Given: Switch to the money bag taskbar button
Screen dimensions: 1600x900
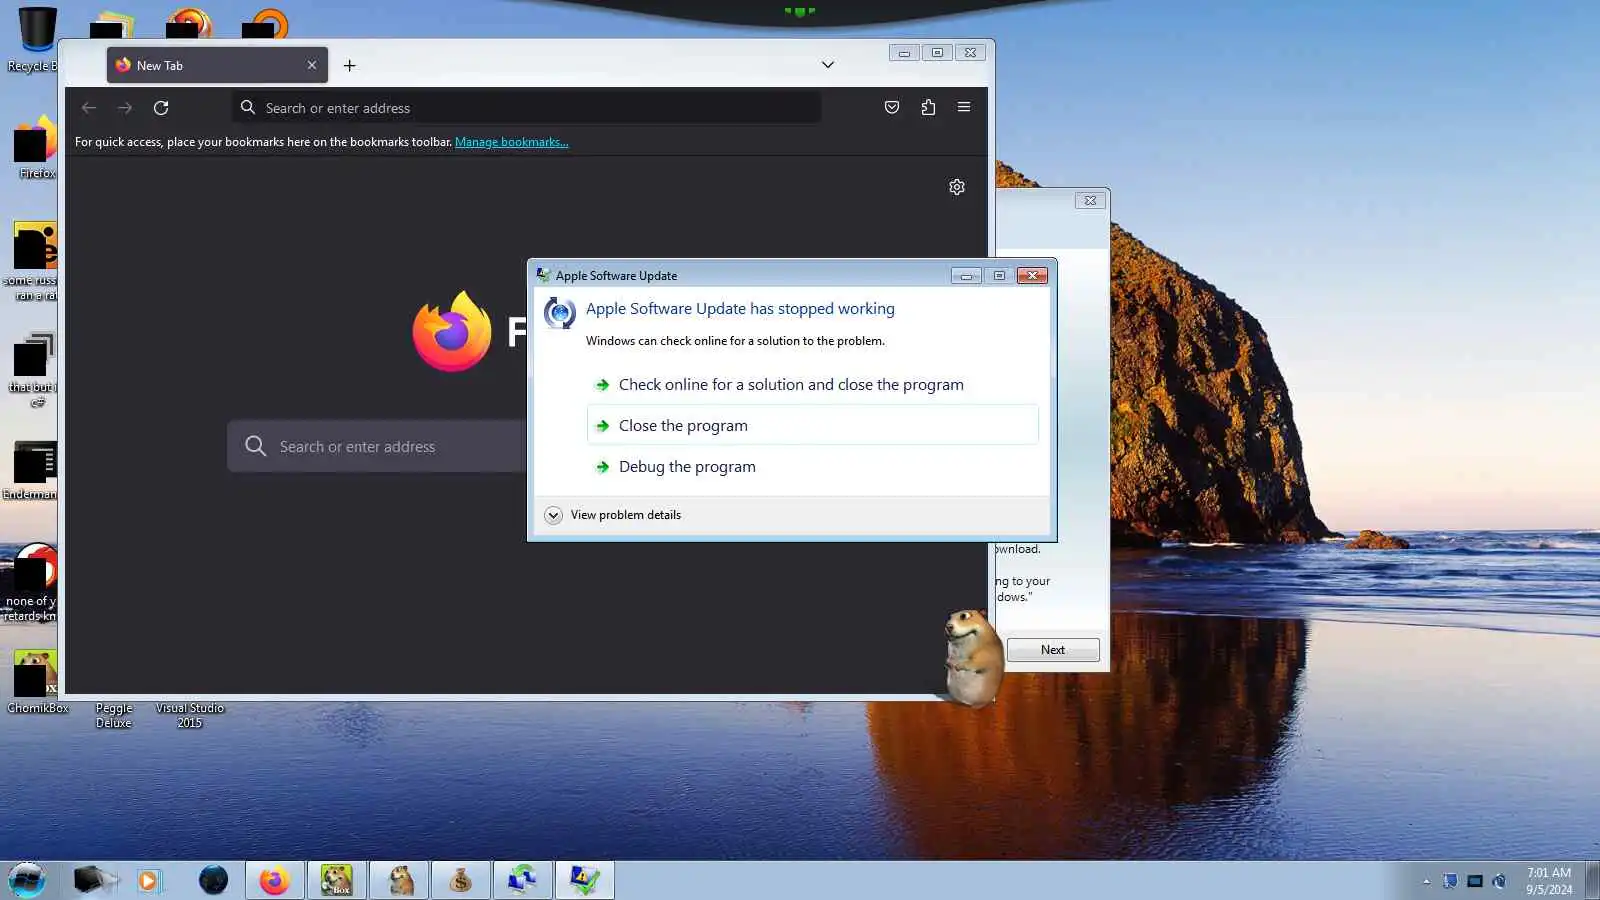Looking at the screenshot, I should [460, 881].
